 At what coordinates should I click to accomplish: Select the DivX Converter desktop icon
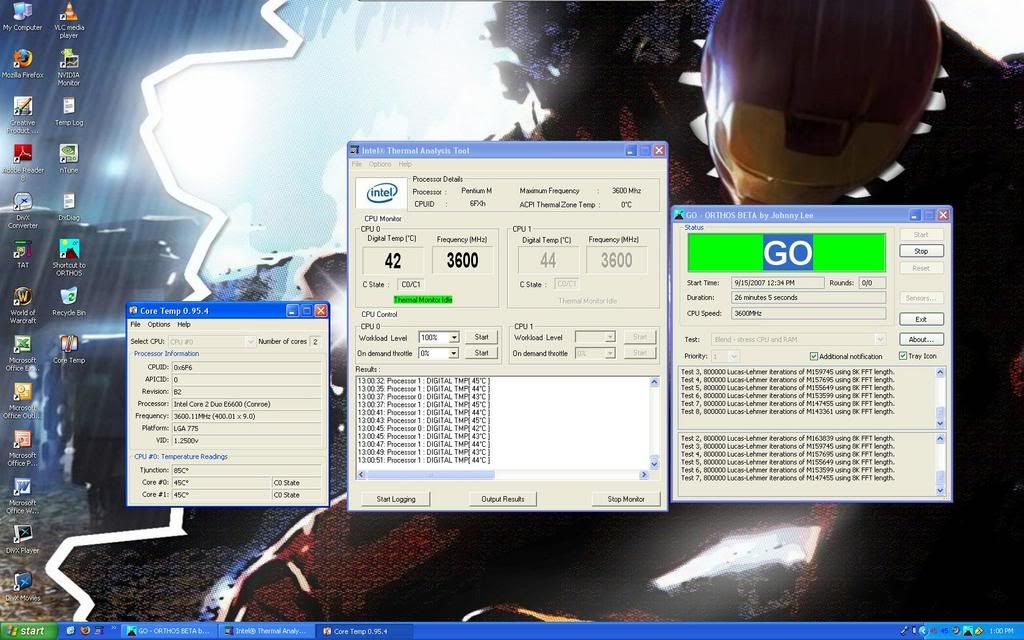click(x=23, y=210)
